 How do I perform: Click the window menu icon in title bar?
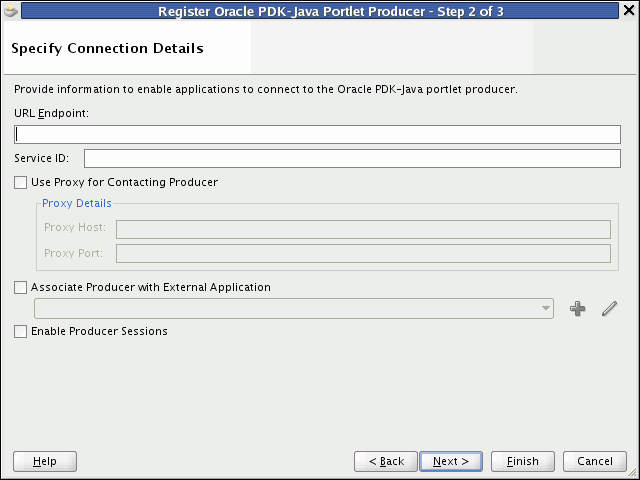[11, 11]
